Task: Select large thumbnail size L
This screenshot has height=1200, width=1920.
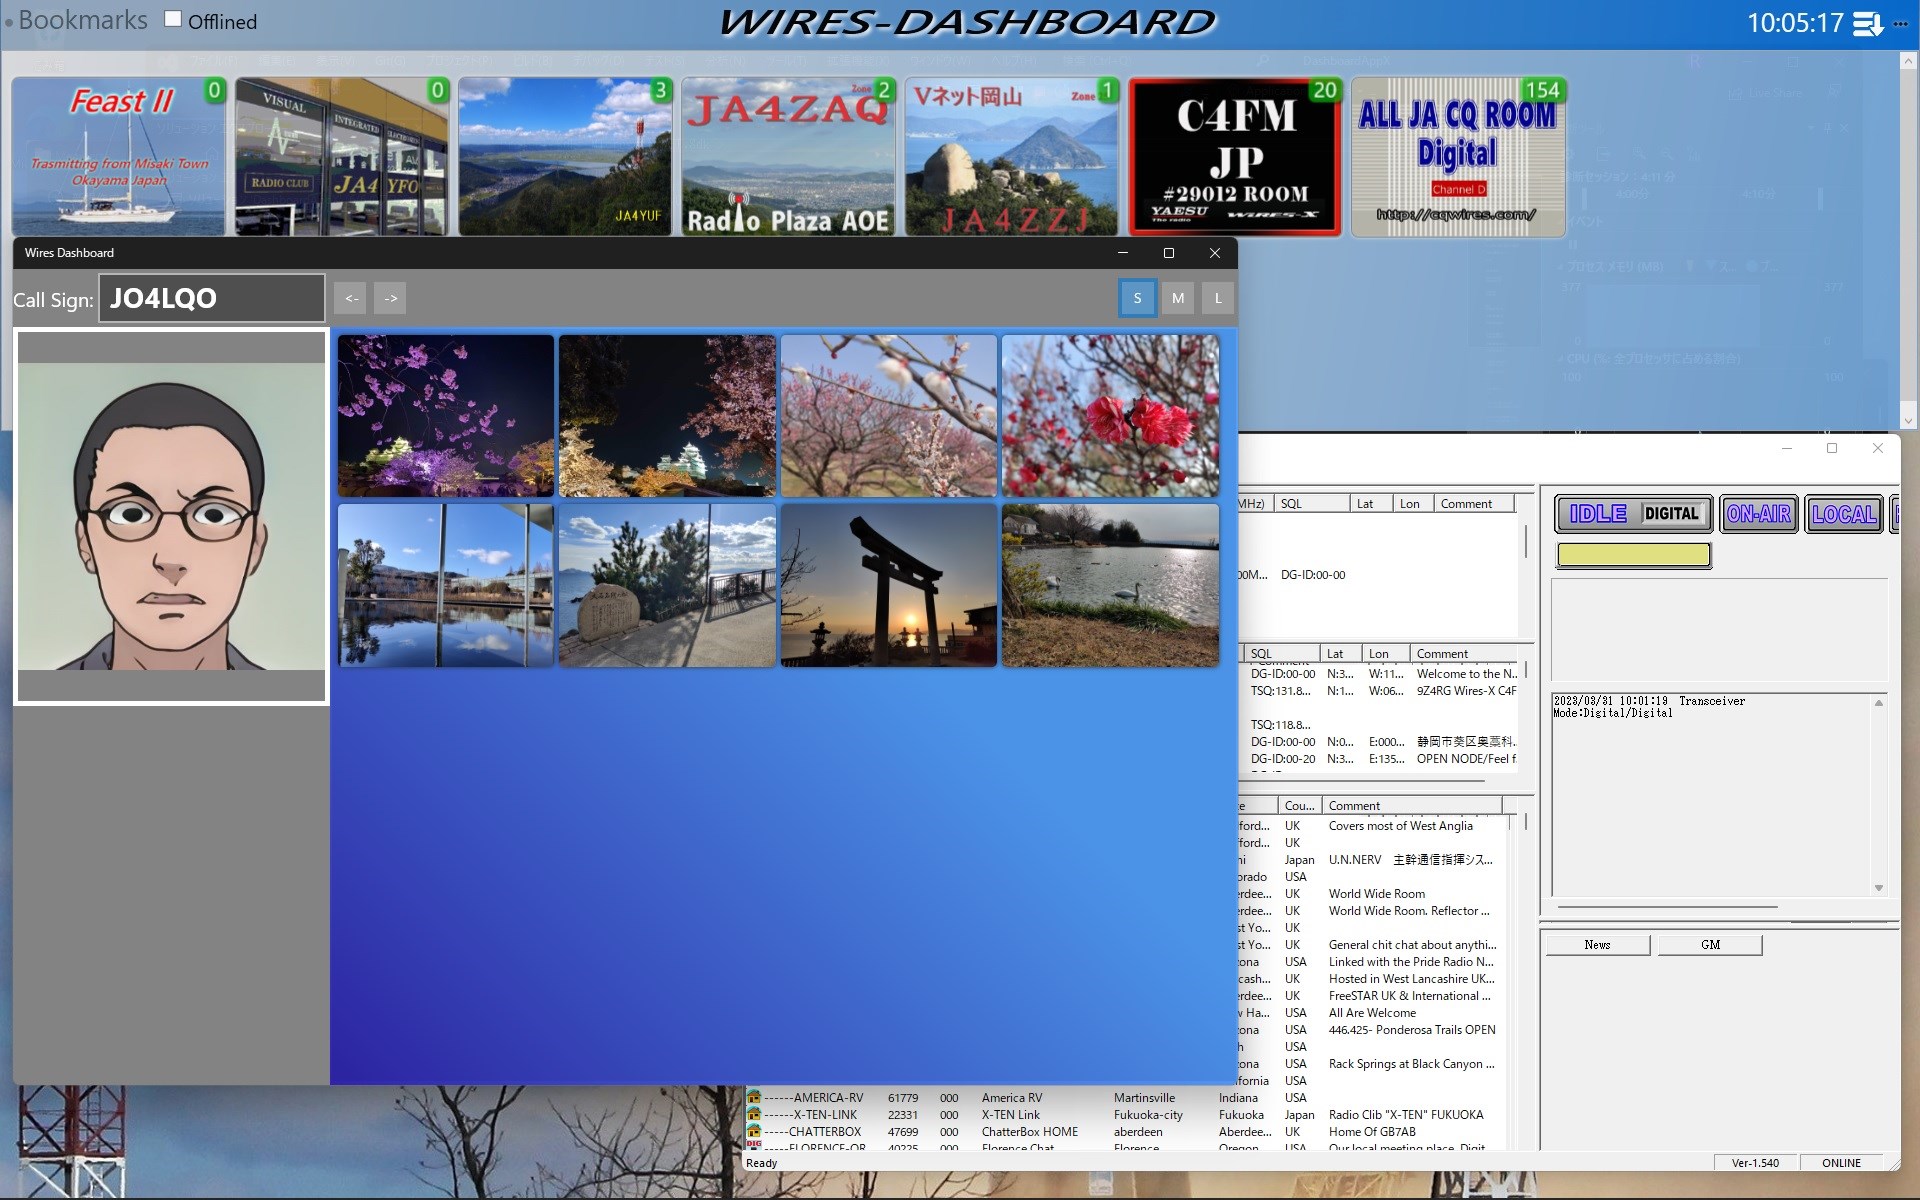Action: [1217, 298]
